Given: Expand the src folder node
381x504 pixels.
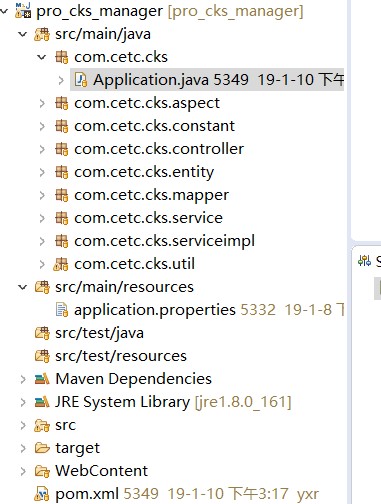Looking at the screenshot, I should coord(23,425).
